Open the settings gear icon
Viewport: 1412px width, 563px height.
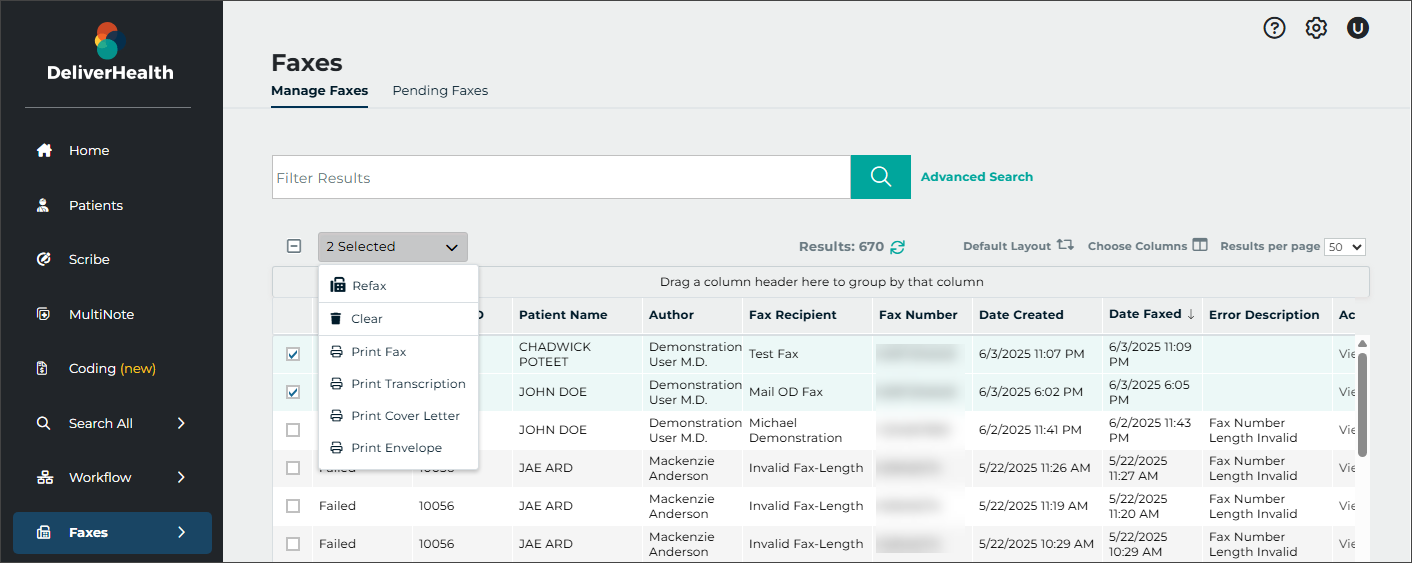click(x=1316, y=28)
